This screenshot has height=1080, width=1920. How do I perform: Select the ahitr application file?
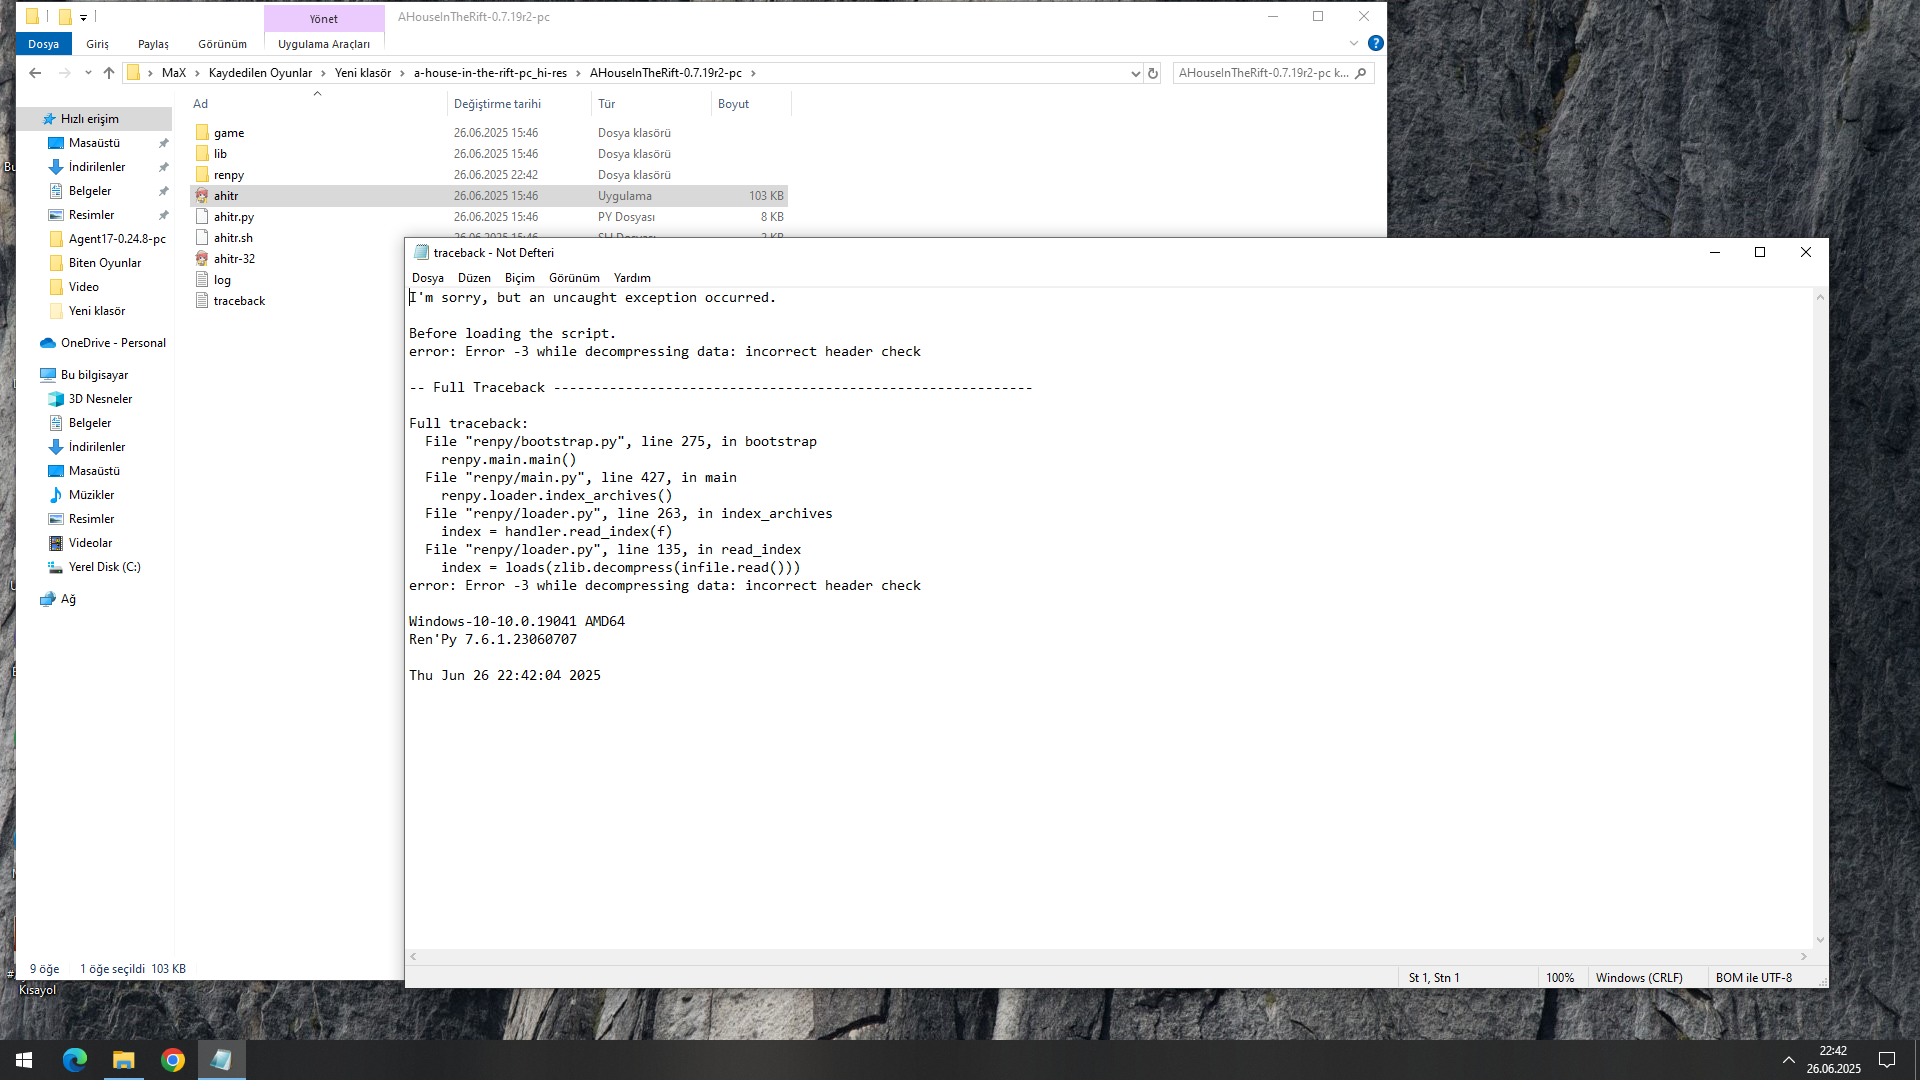226,196
